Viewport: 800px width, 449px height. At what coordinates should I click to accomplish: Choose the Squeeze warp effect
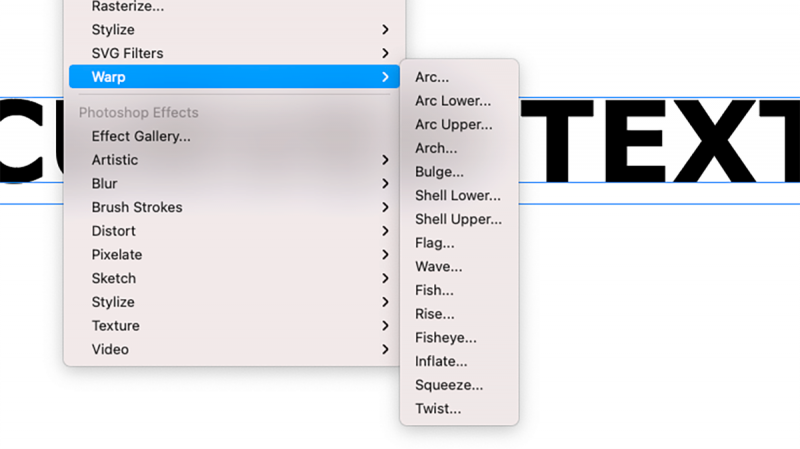click(459, 385)
